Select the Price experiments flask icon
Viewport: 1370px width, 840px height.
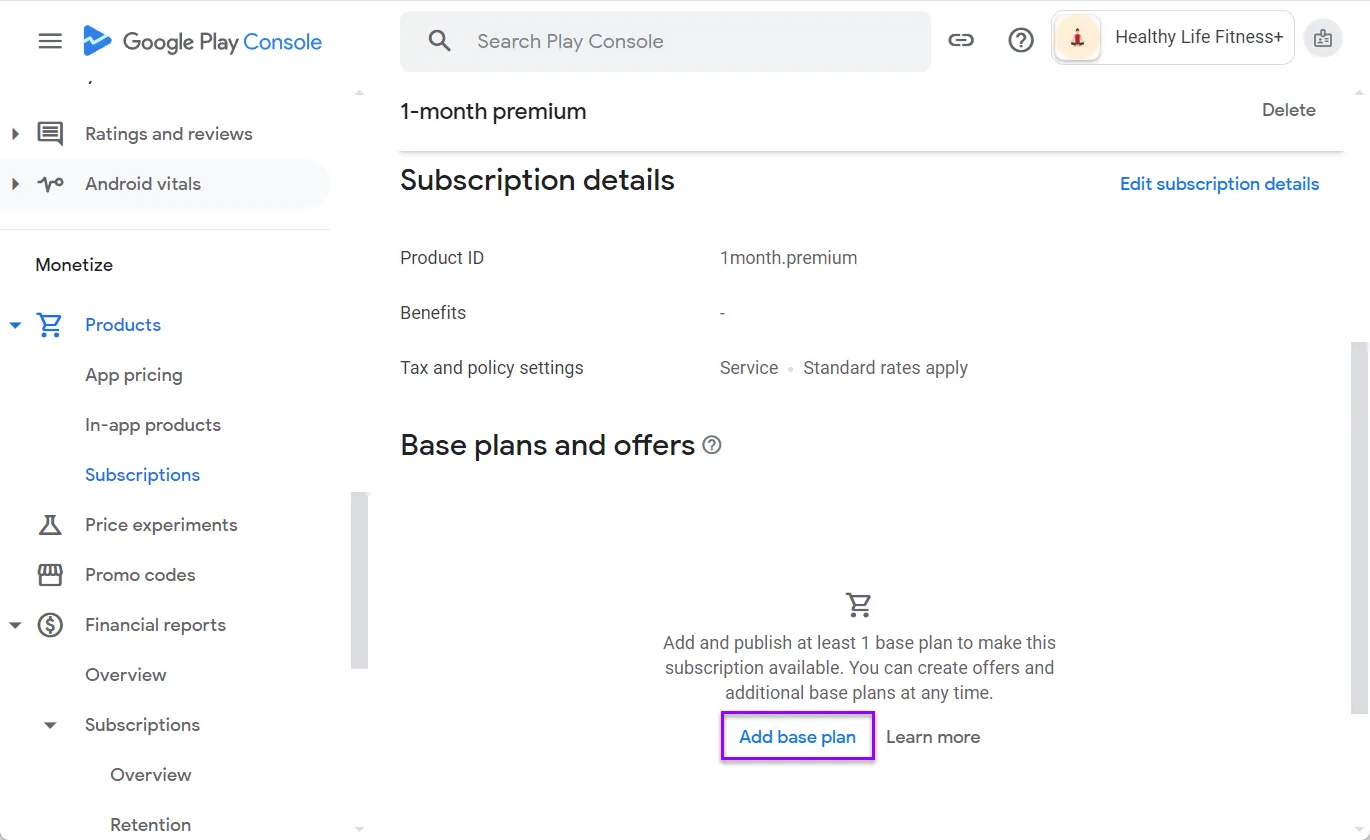[48, 524]
